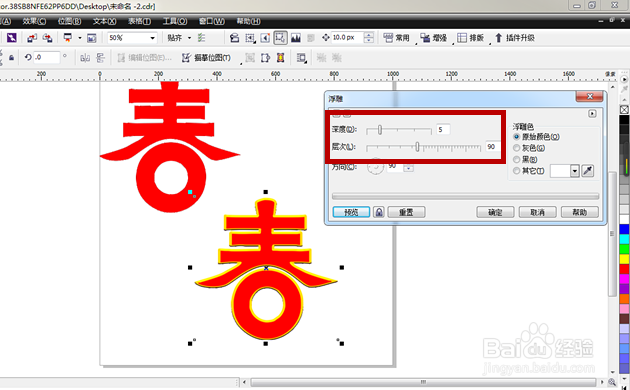The image size is (630, 390).
Task: Open the 增强 toolbar group
Action: 434,38
